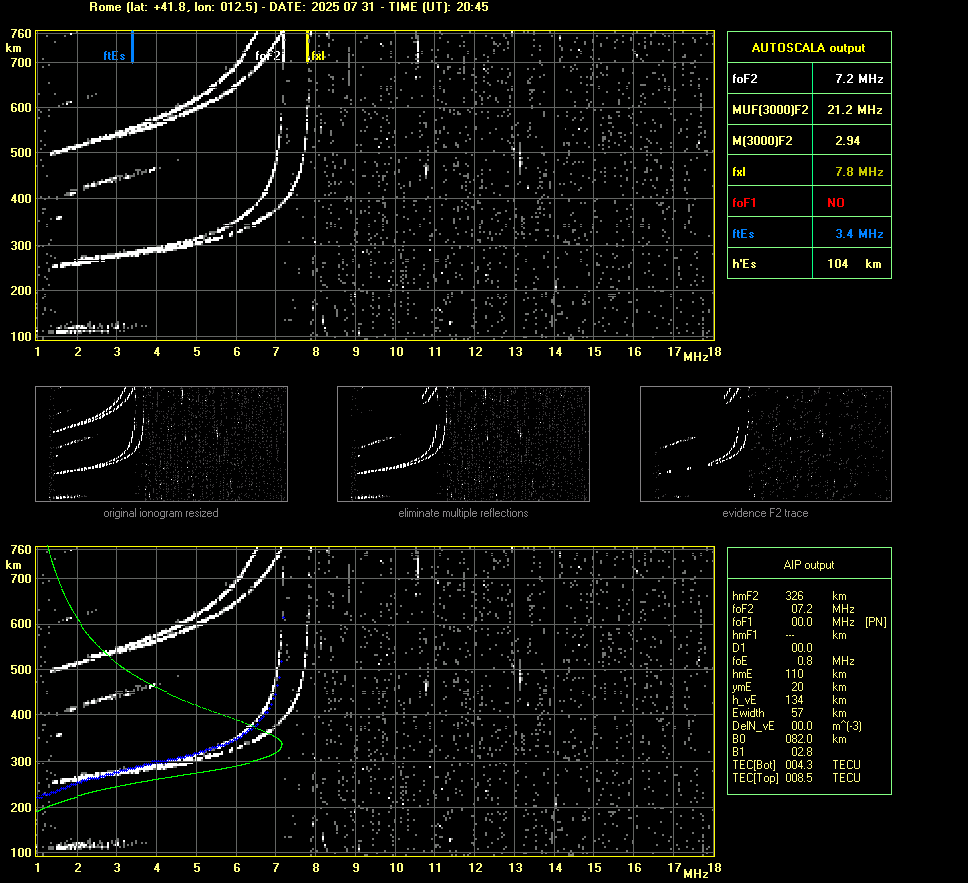This screenshot has width=968, height=883.
Task: Select the B1 02.8 value
Action: (802, 751)
